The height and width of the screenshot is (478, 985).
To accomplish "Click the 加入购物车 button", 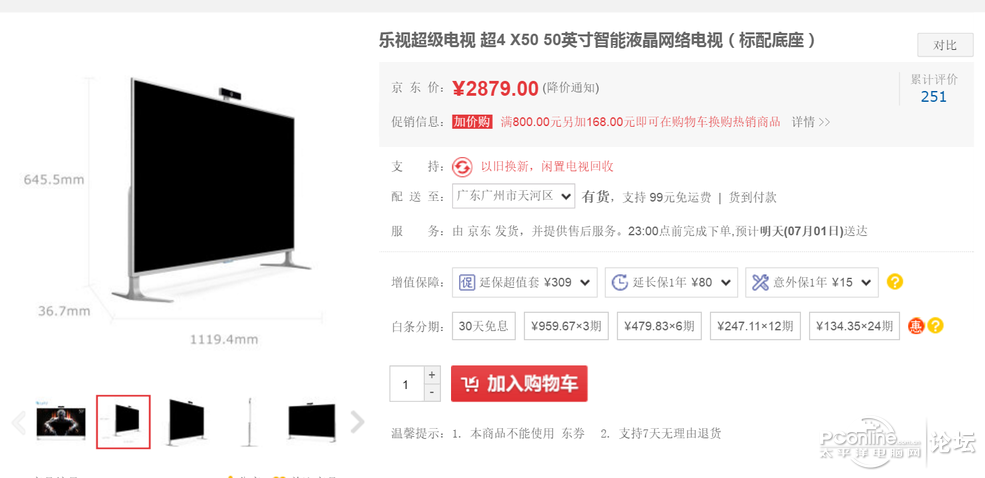I will pos(519,384).
